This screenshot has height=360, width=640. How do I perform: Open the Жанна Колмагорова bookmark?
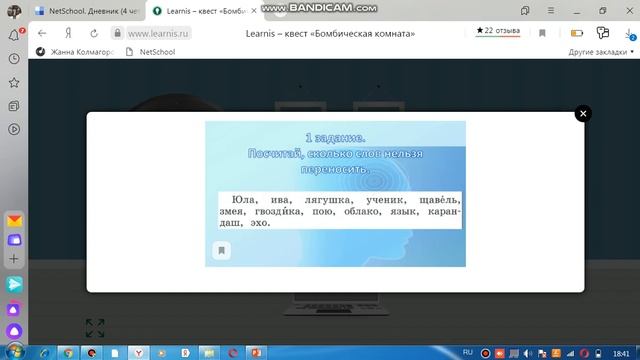coord(74,52)
